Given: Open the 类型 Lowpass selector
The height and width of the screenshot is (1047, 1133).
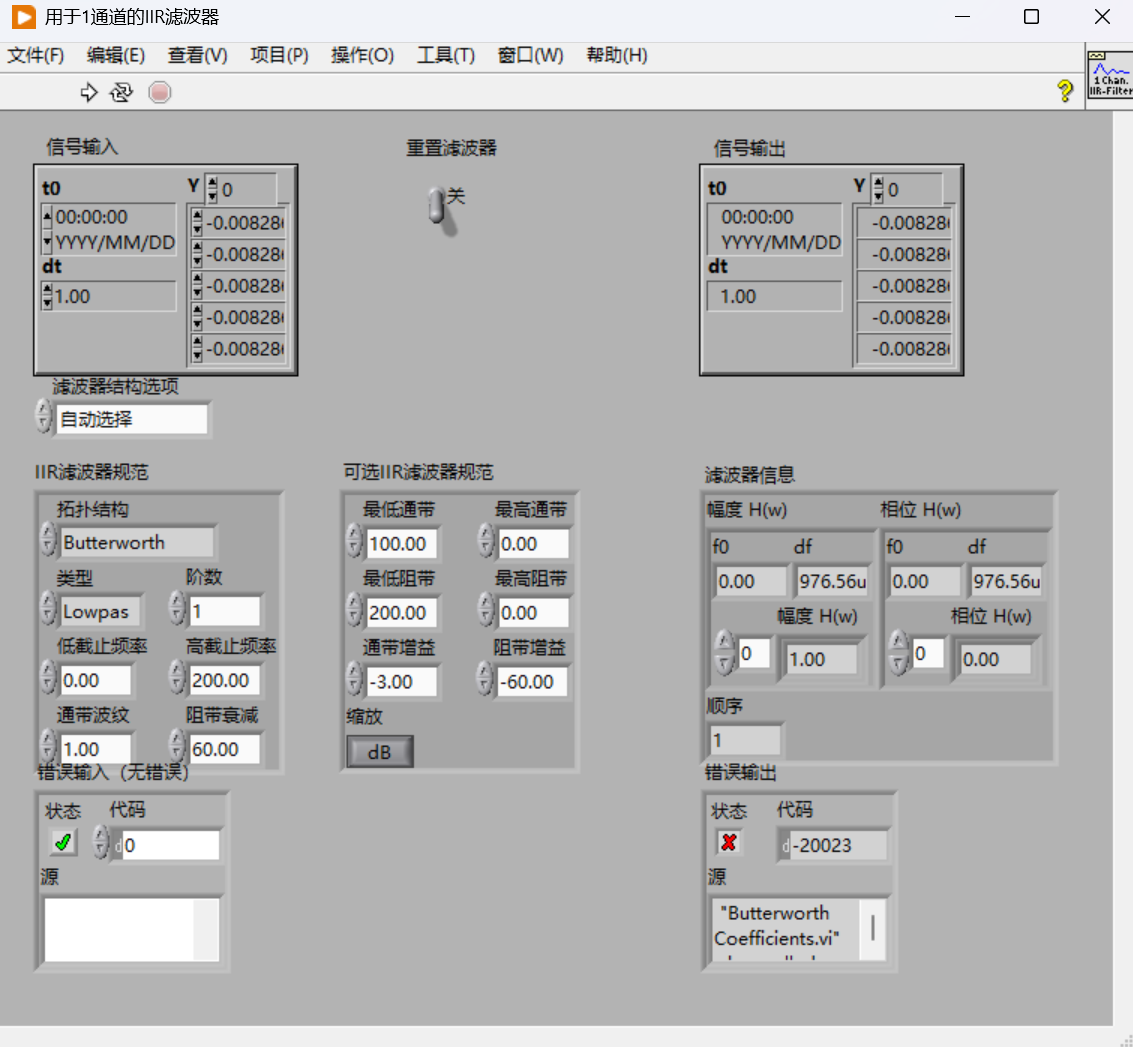Looking at the screenshot, I should pos(100,611).
